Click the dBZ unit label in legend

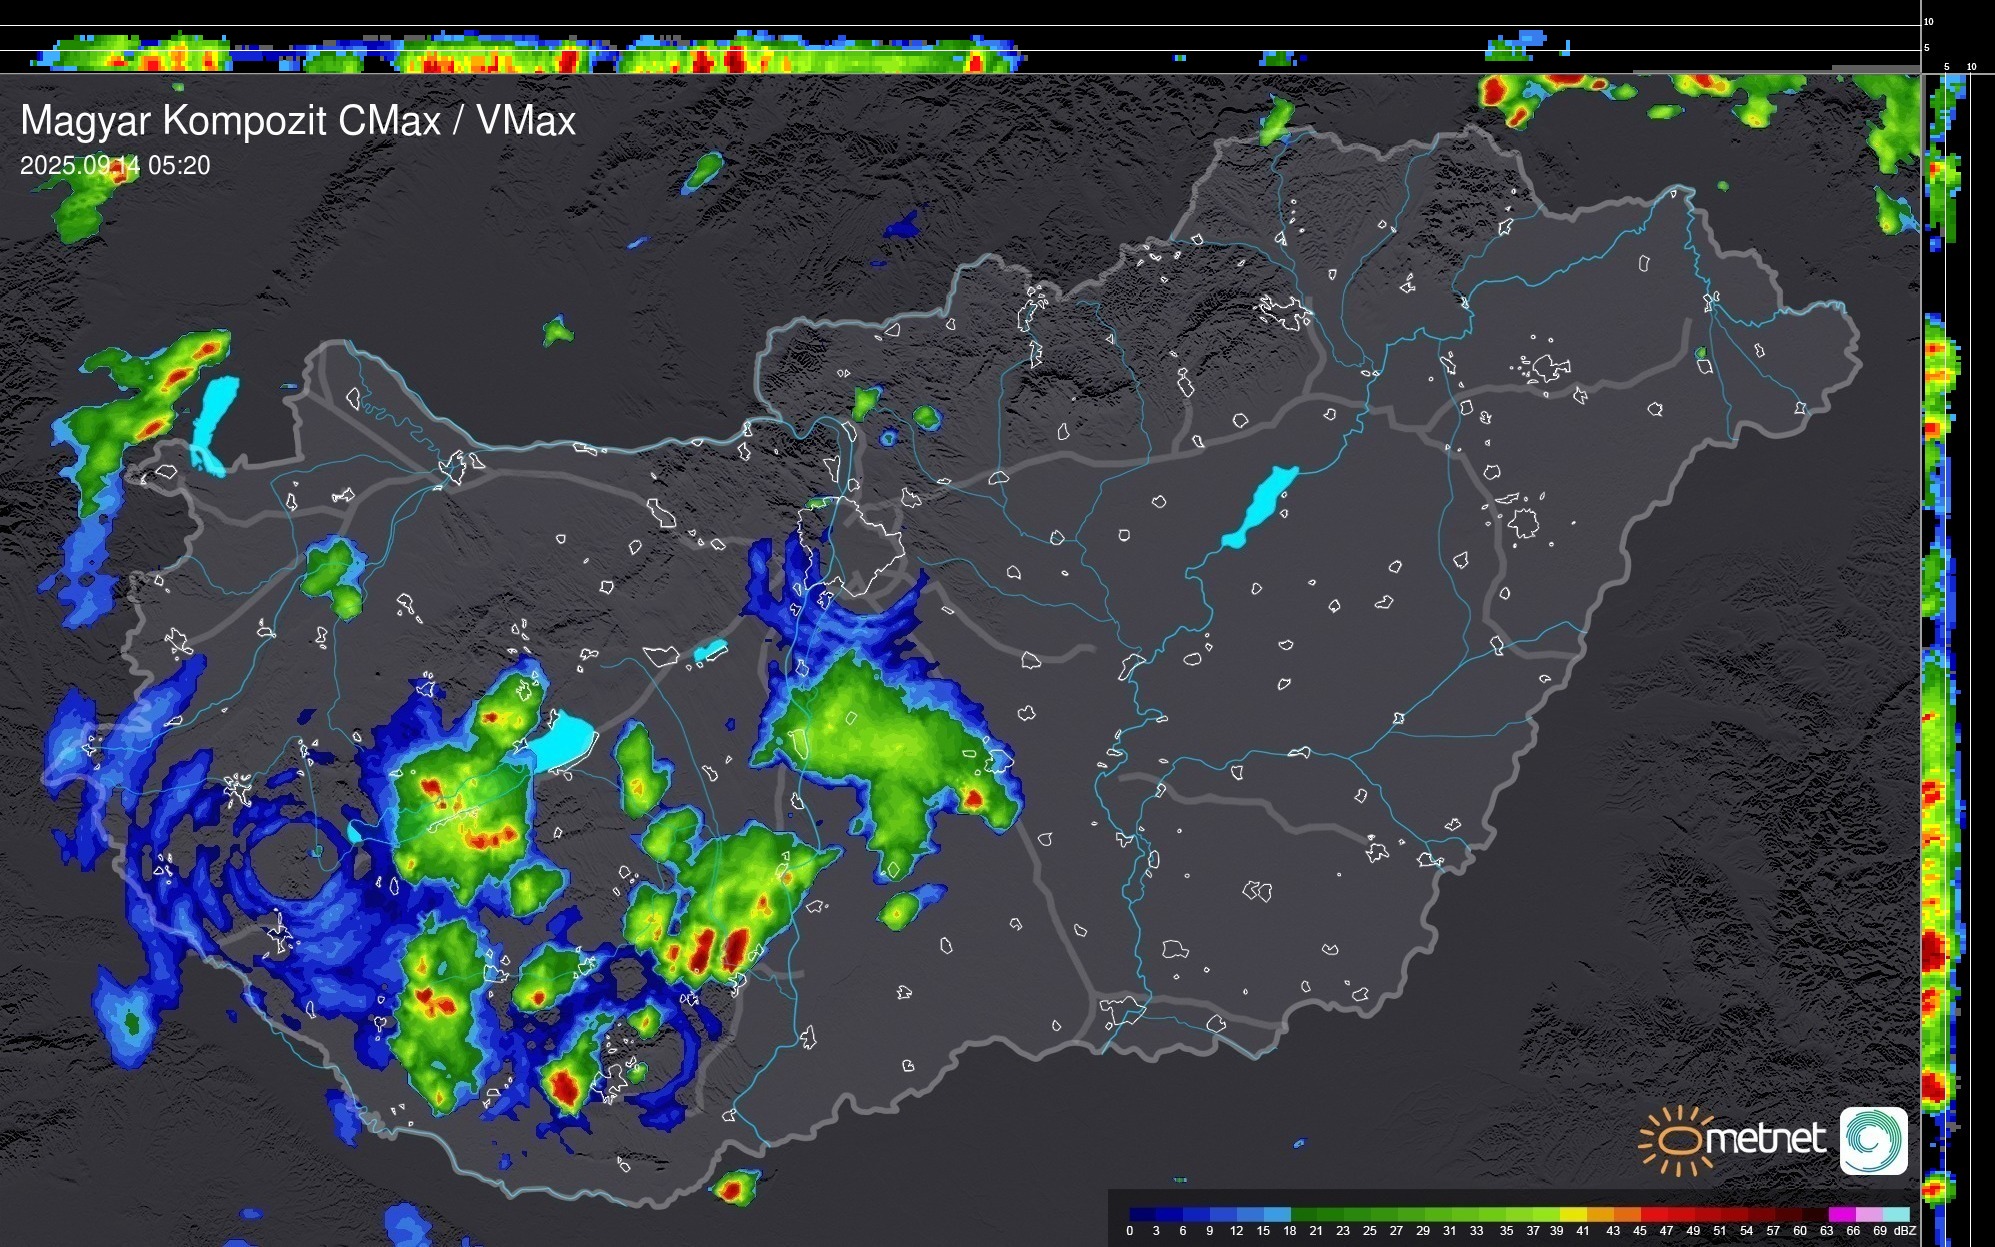[x=1905, y=1231]
